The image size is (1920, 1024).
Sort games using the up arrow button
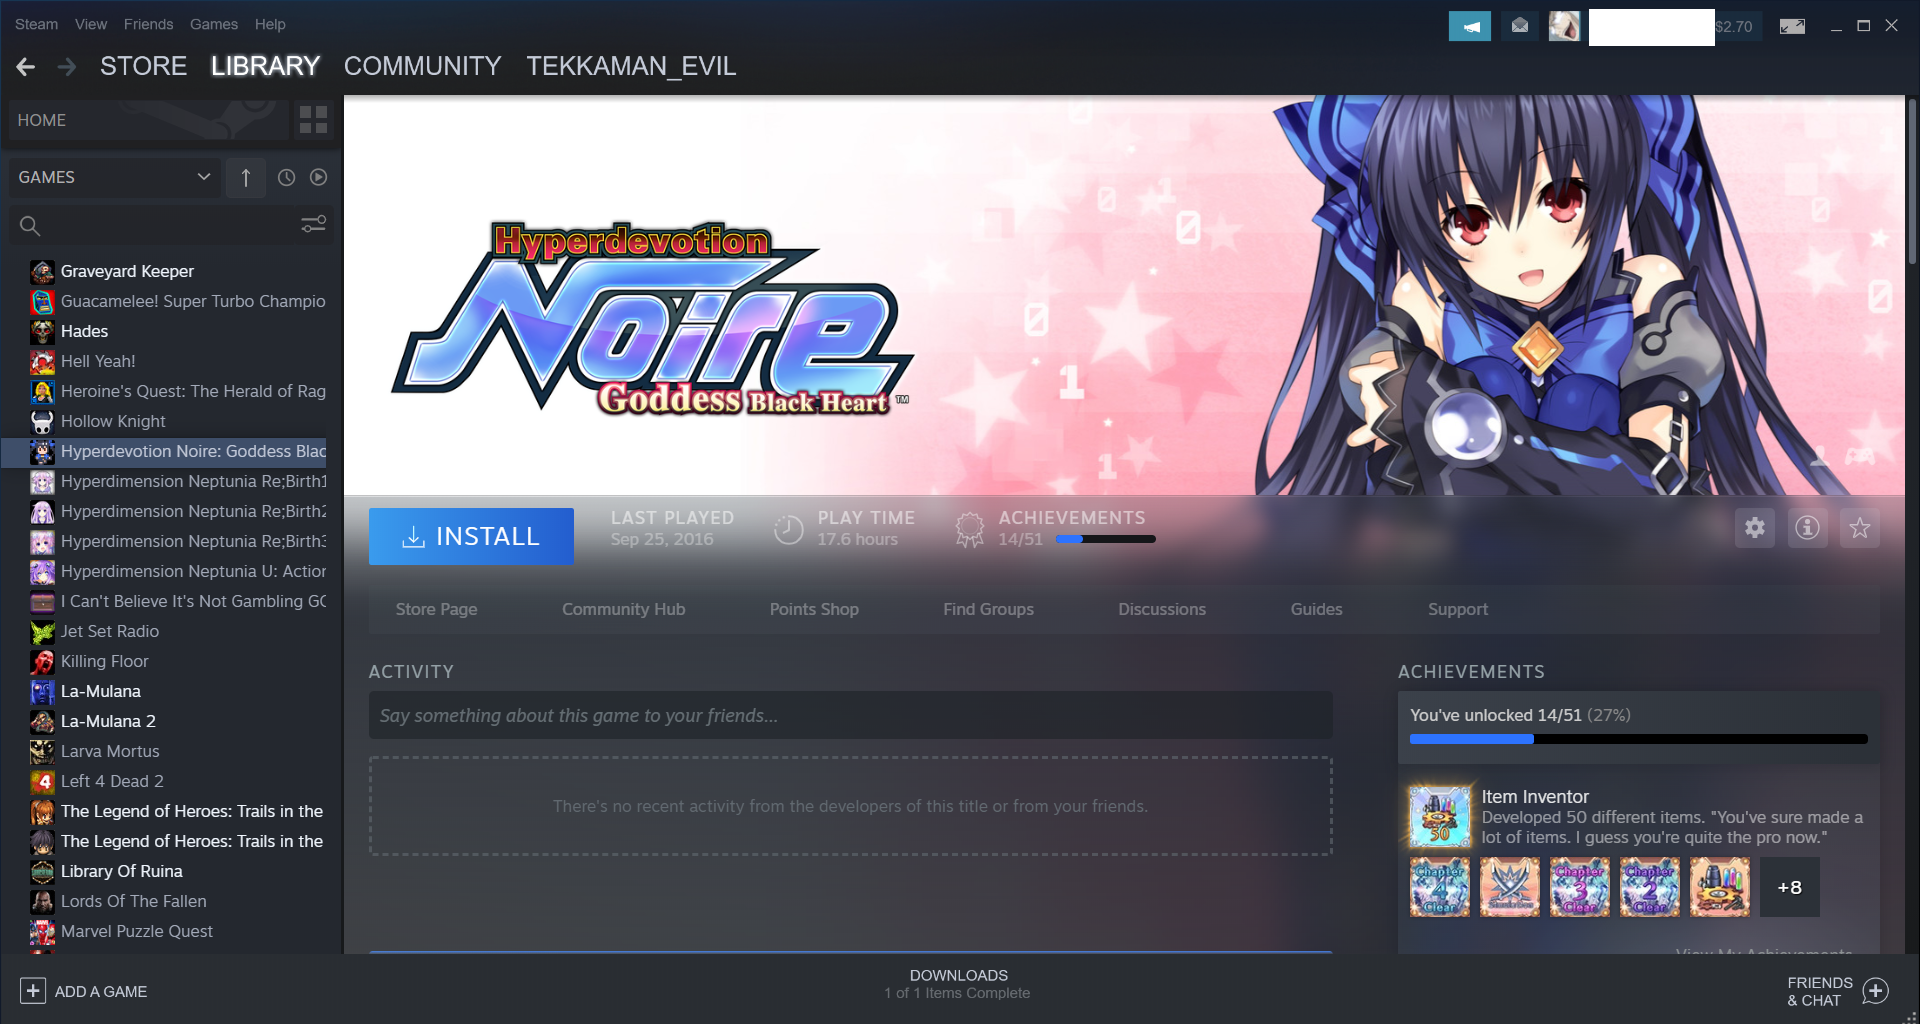point(246,177)
